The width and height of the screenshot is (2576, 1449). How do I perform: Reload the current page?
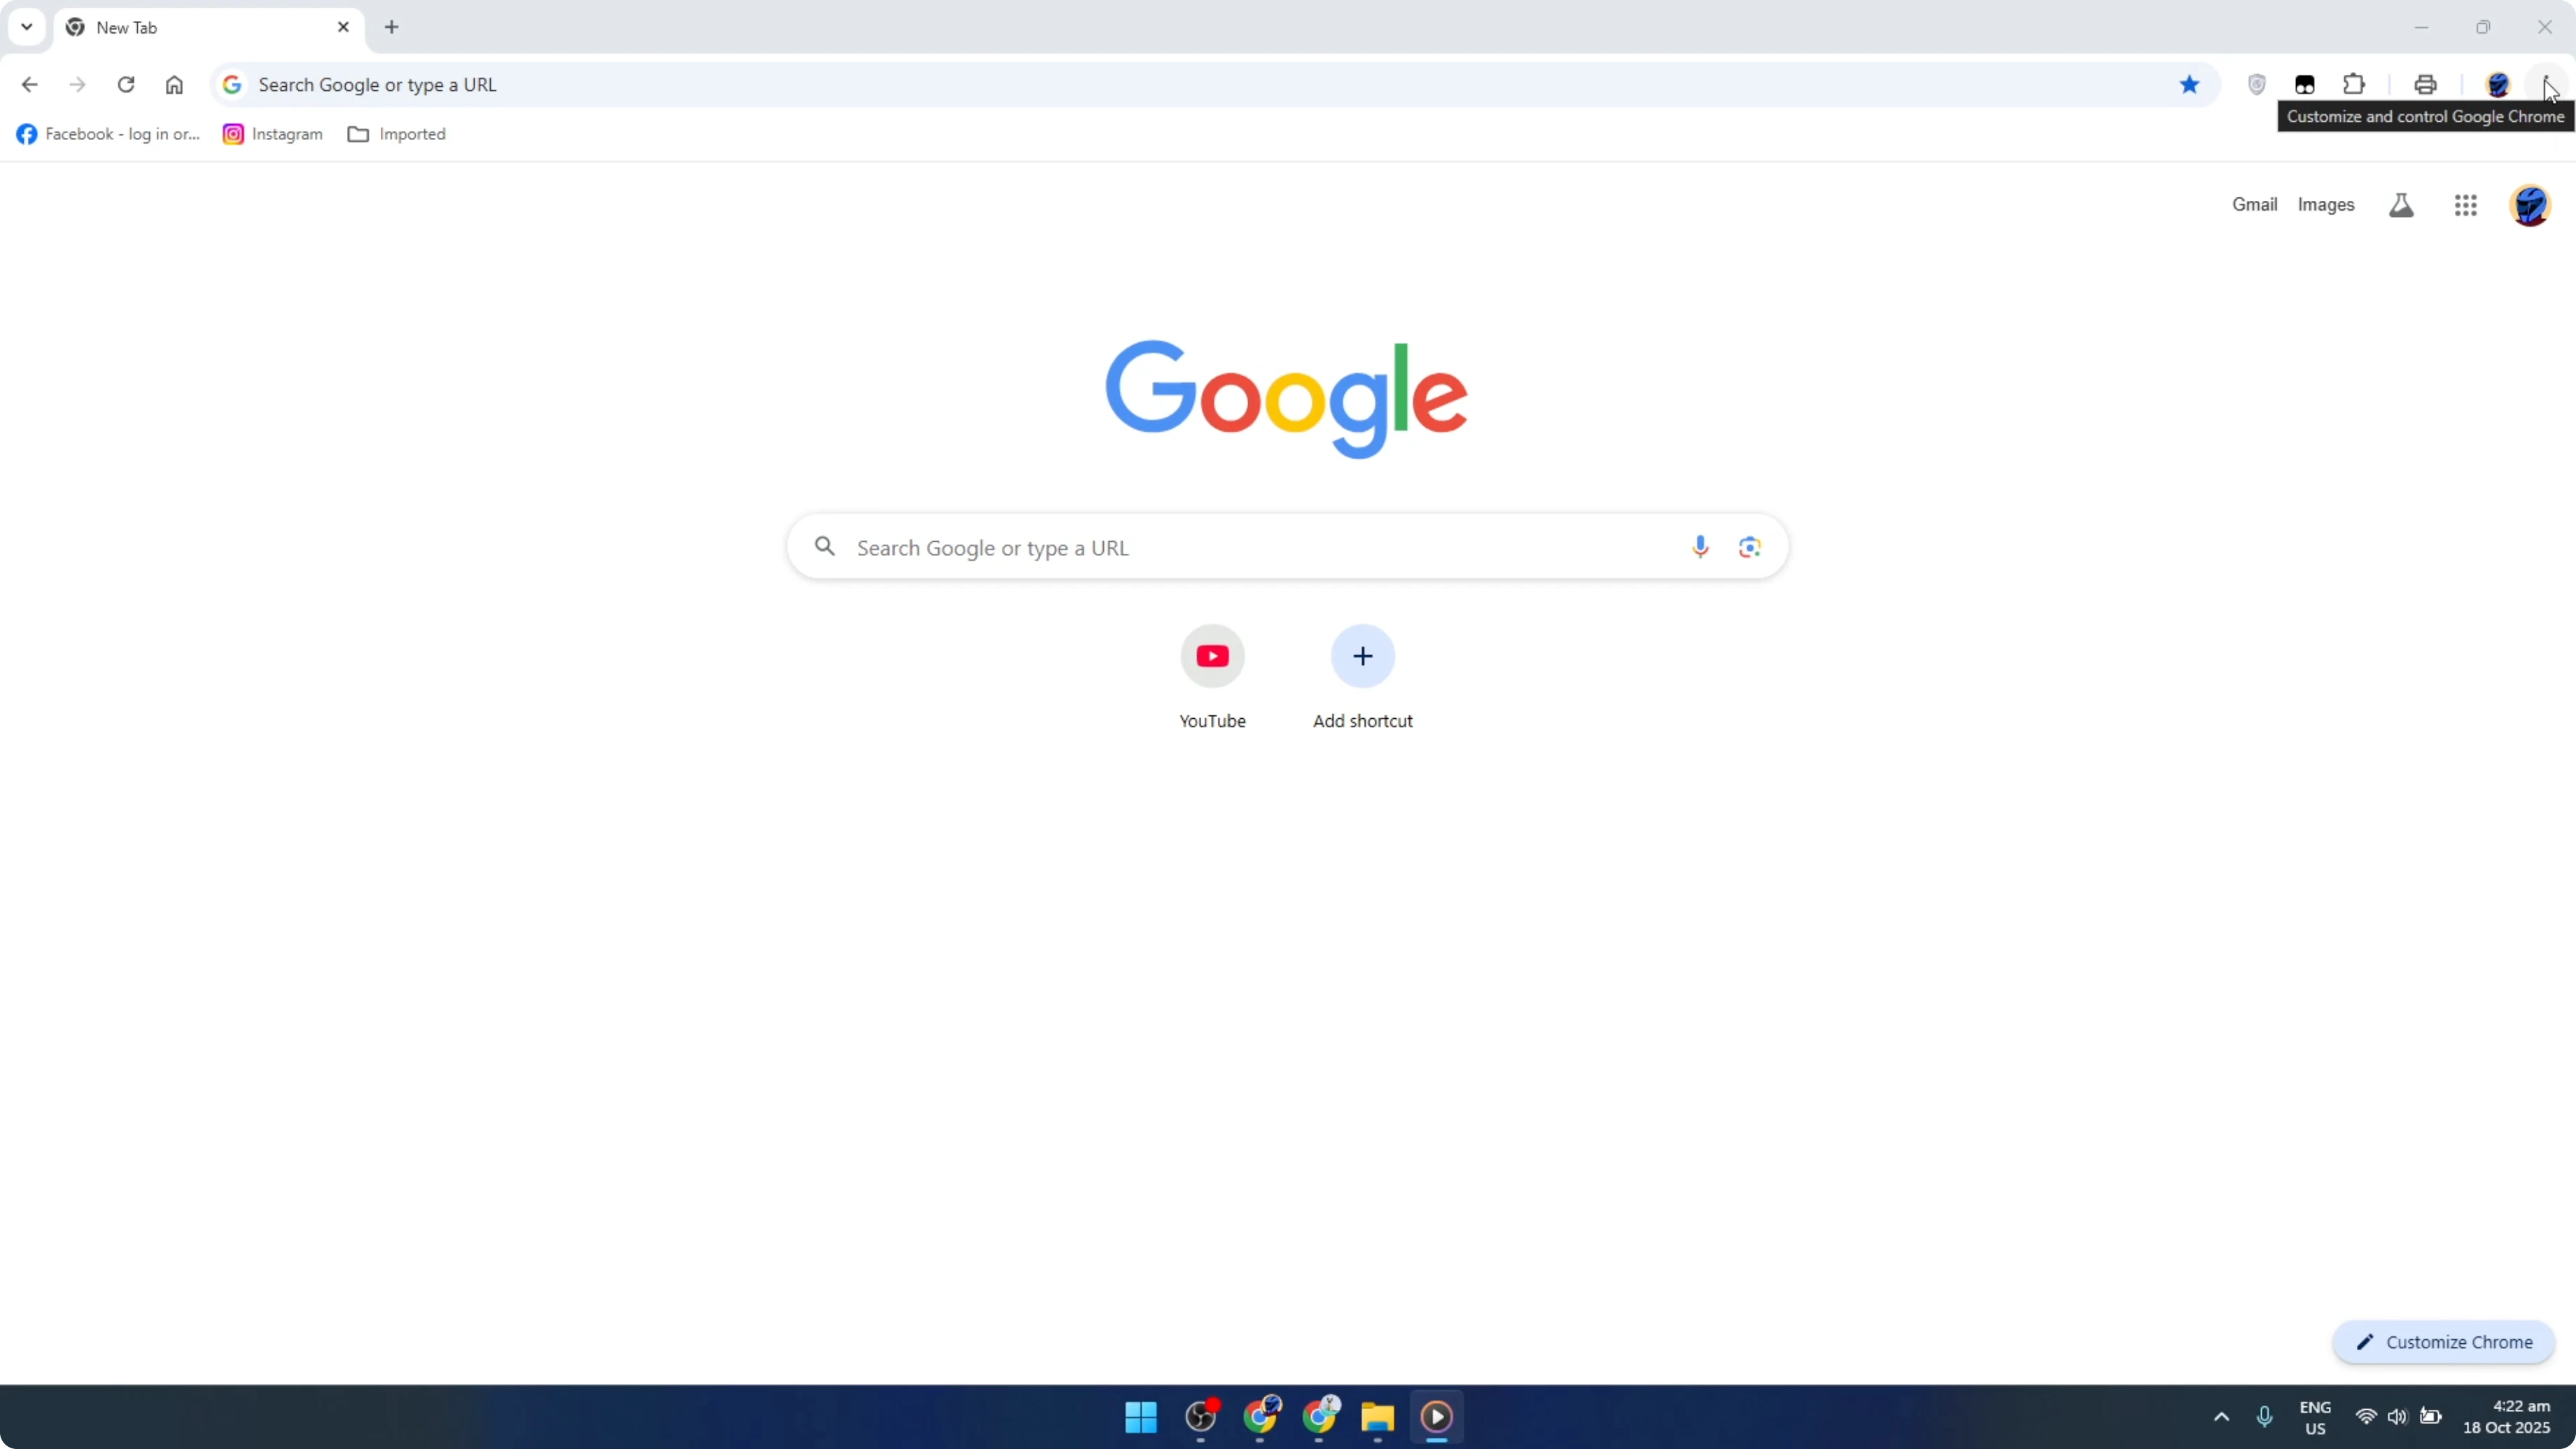tap(126, 85)
